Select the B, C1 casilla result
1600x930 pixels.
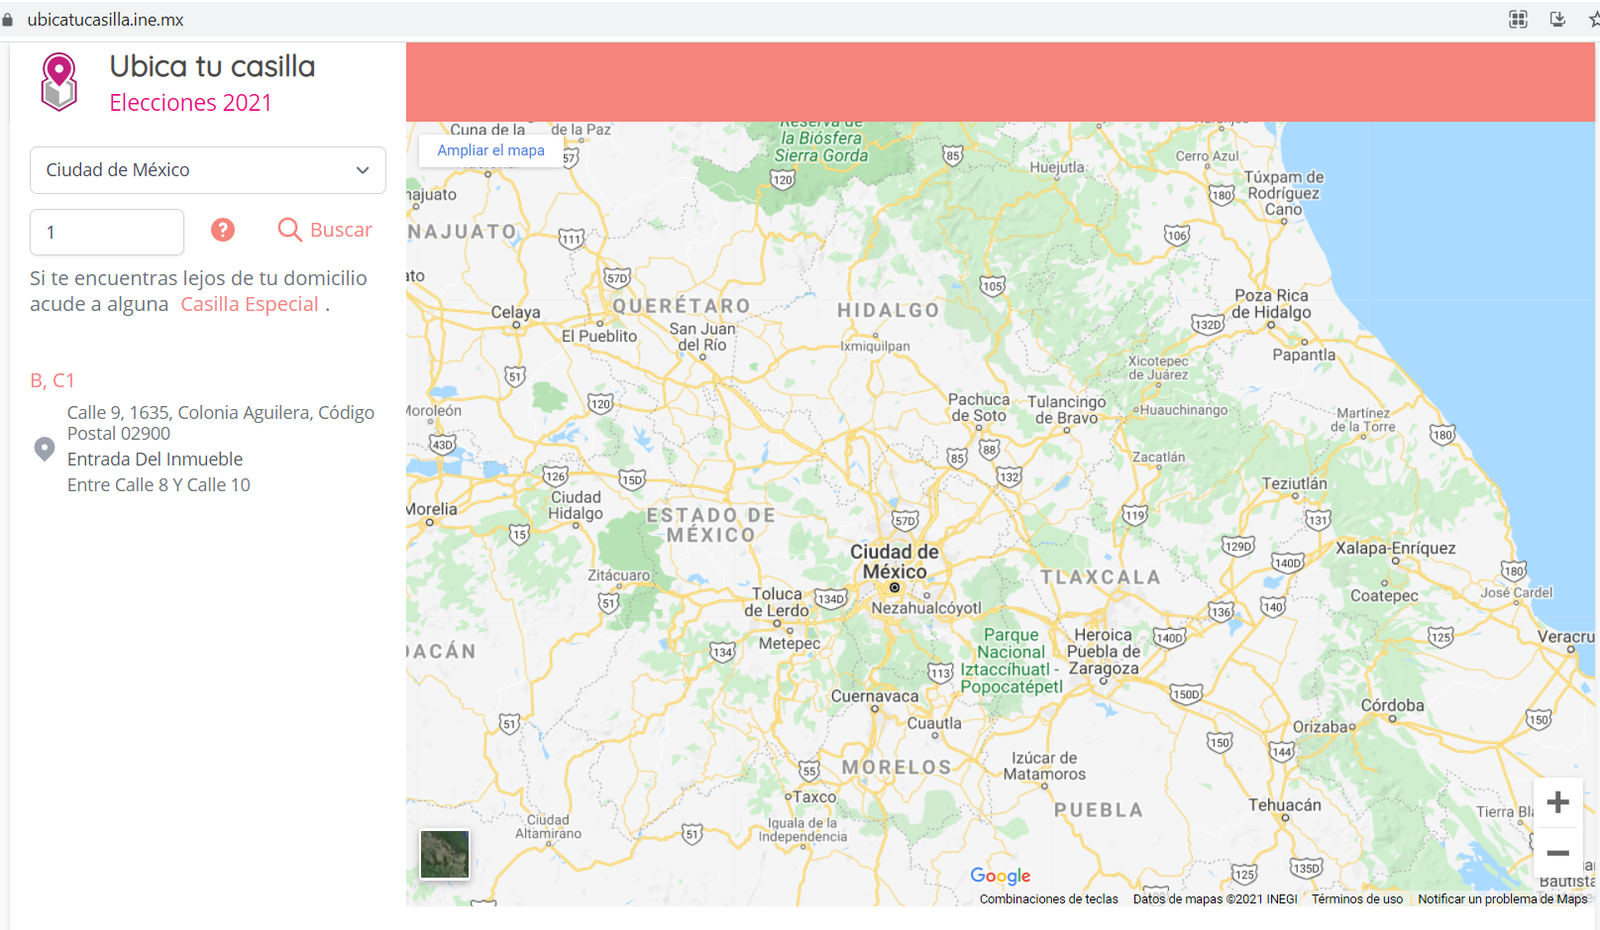coord(52,380)
